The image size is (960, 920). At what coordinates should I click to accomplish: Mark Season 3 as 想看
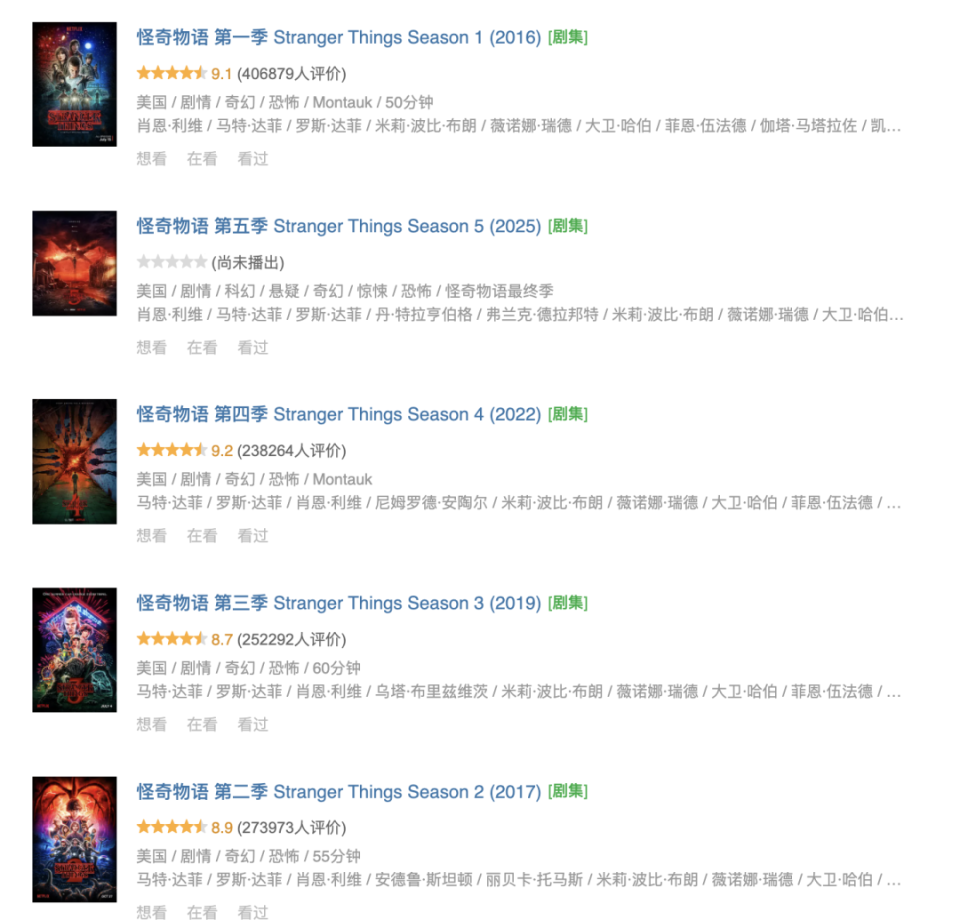151,725
